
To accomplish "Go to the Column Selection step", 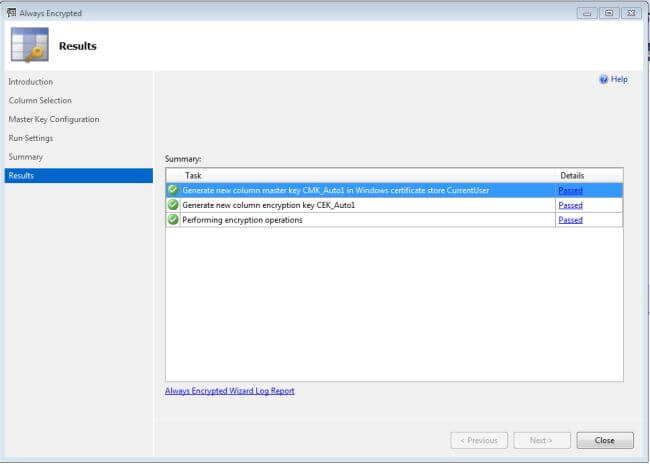I will click(40, 100).
